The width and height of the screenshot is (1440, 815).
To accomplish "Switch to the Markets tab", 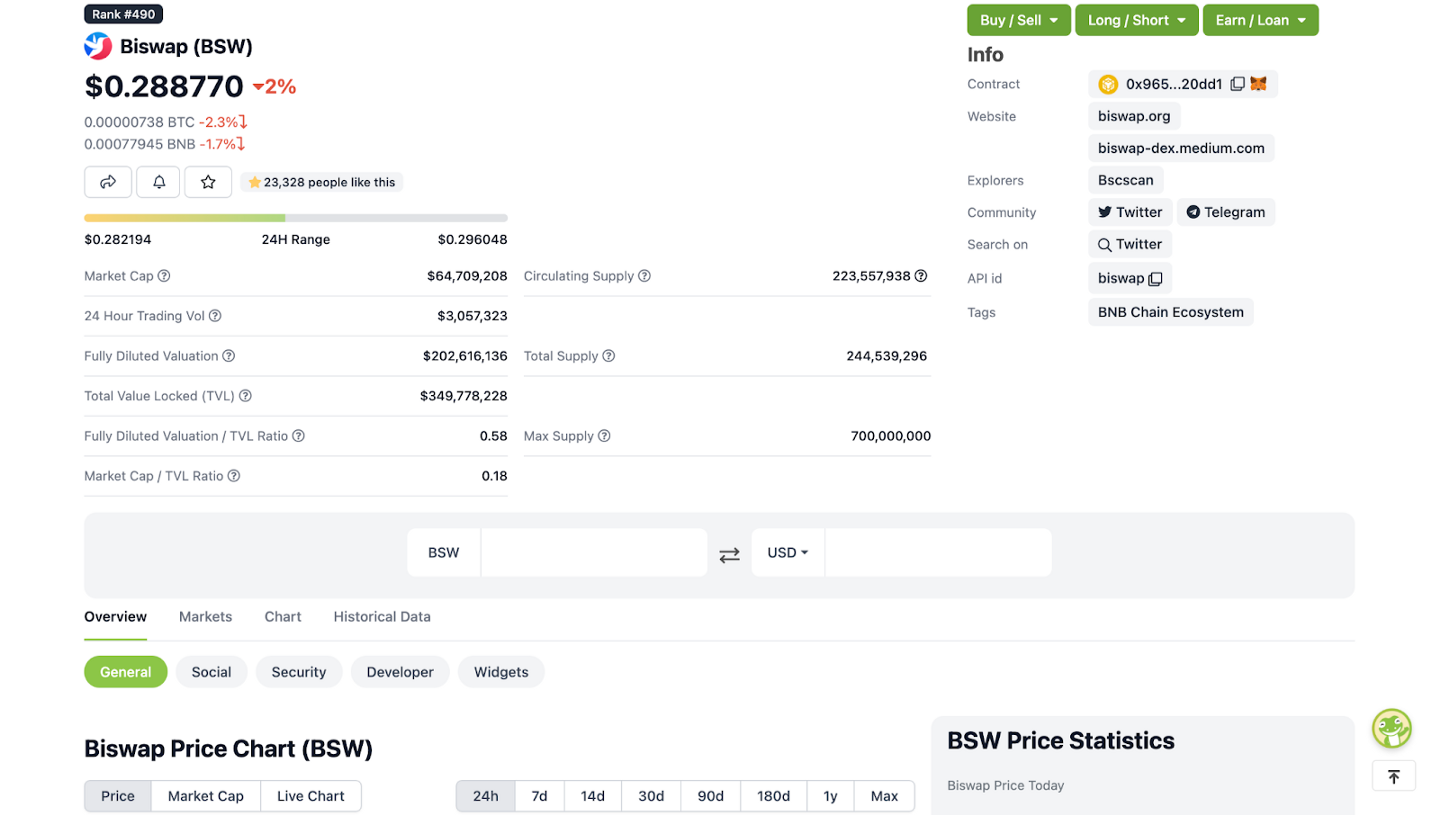I will (x=205, y=617).
